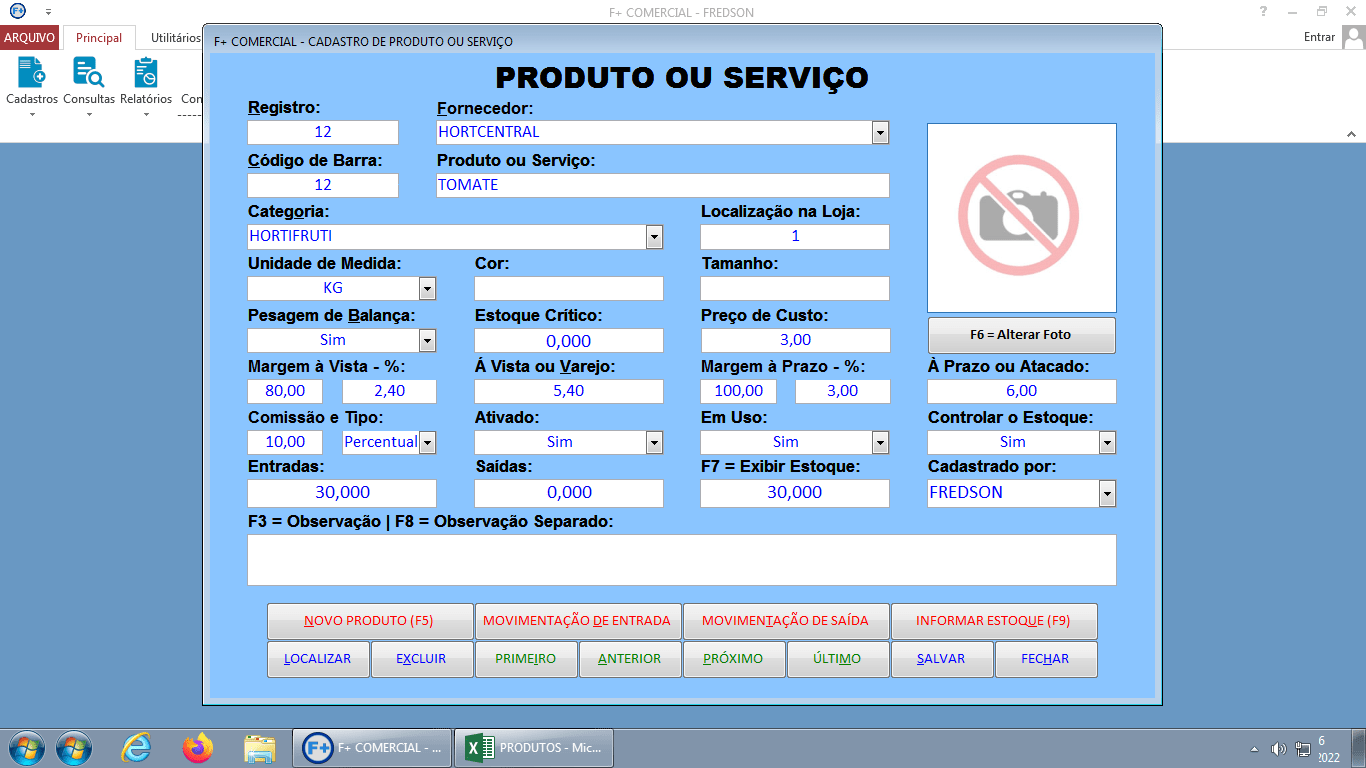Go to ÚLTIMO record

click(x=837, y=659)
